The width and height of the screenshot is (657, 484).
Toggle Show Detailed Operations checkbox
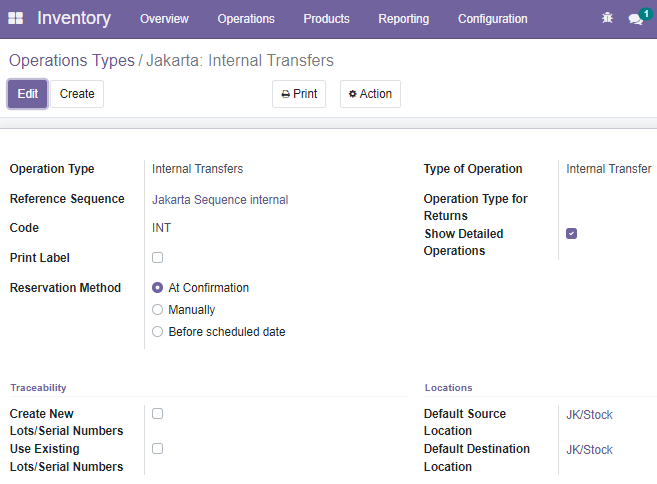(x=572, y=233)
